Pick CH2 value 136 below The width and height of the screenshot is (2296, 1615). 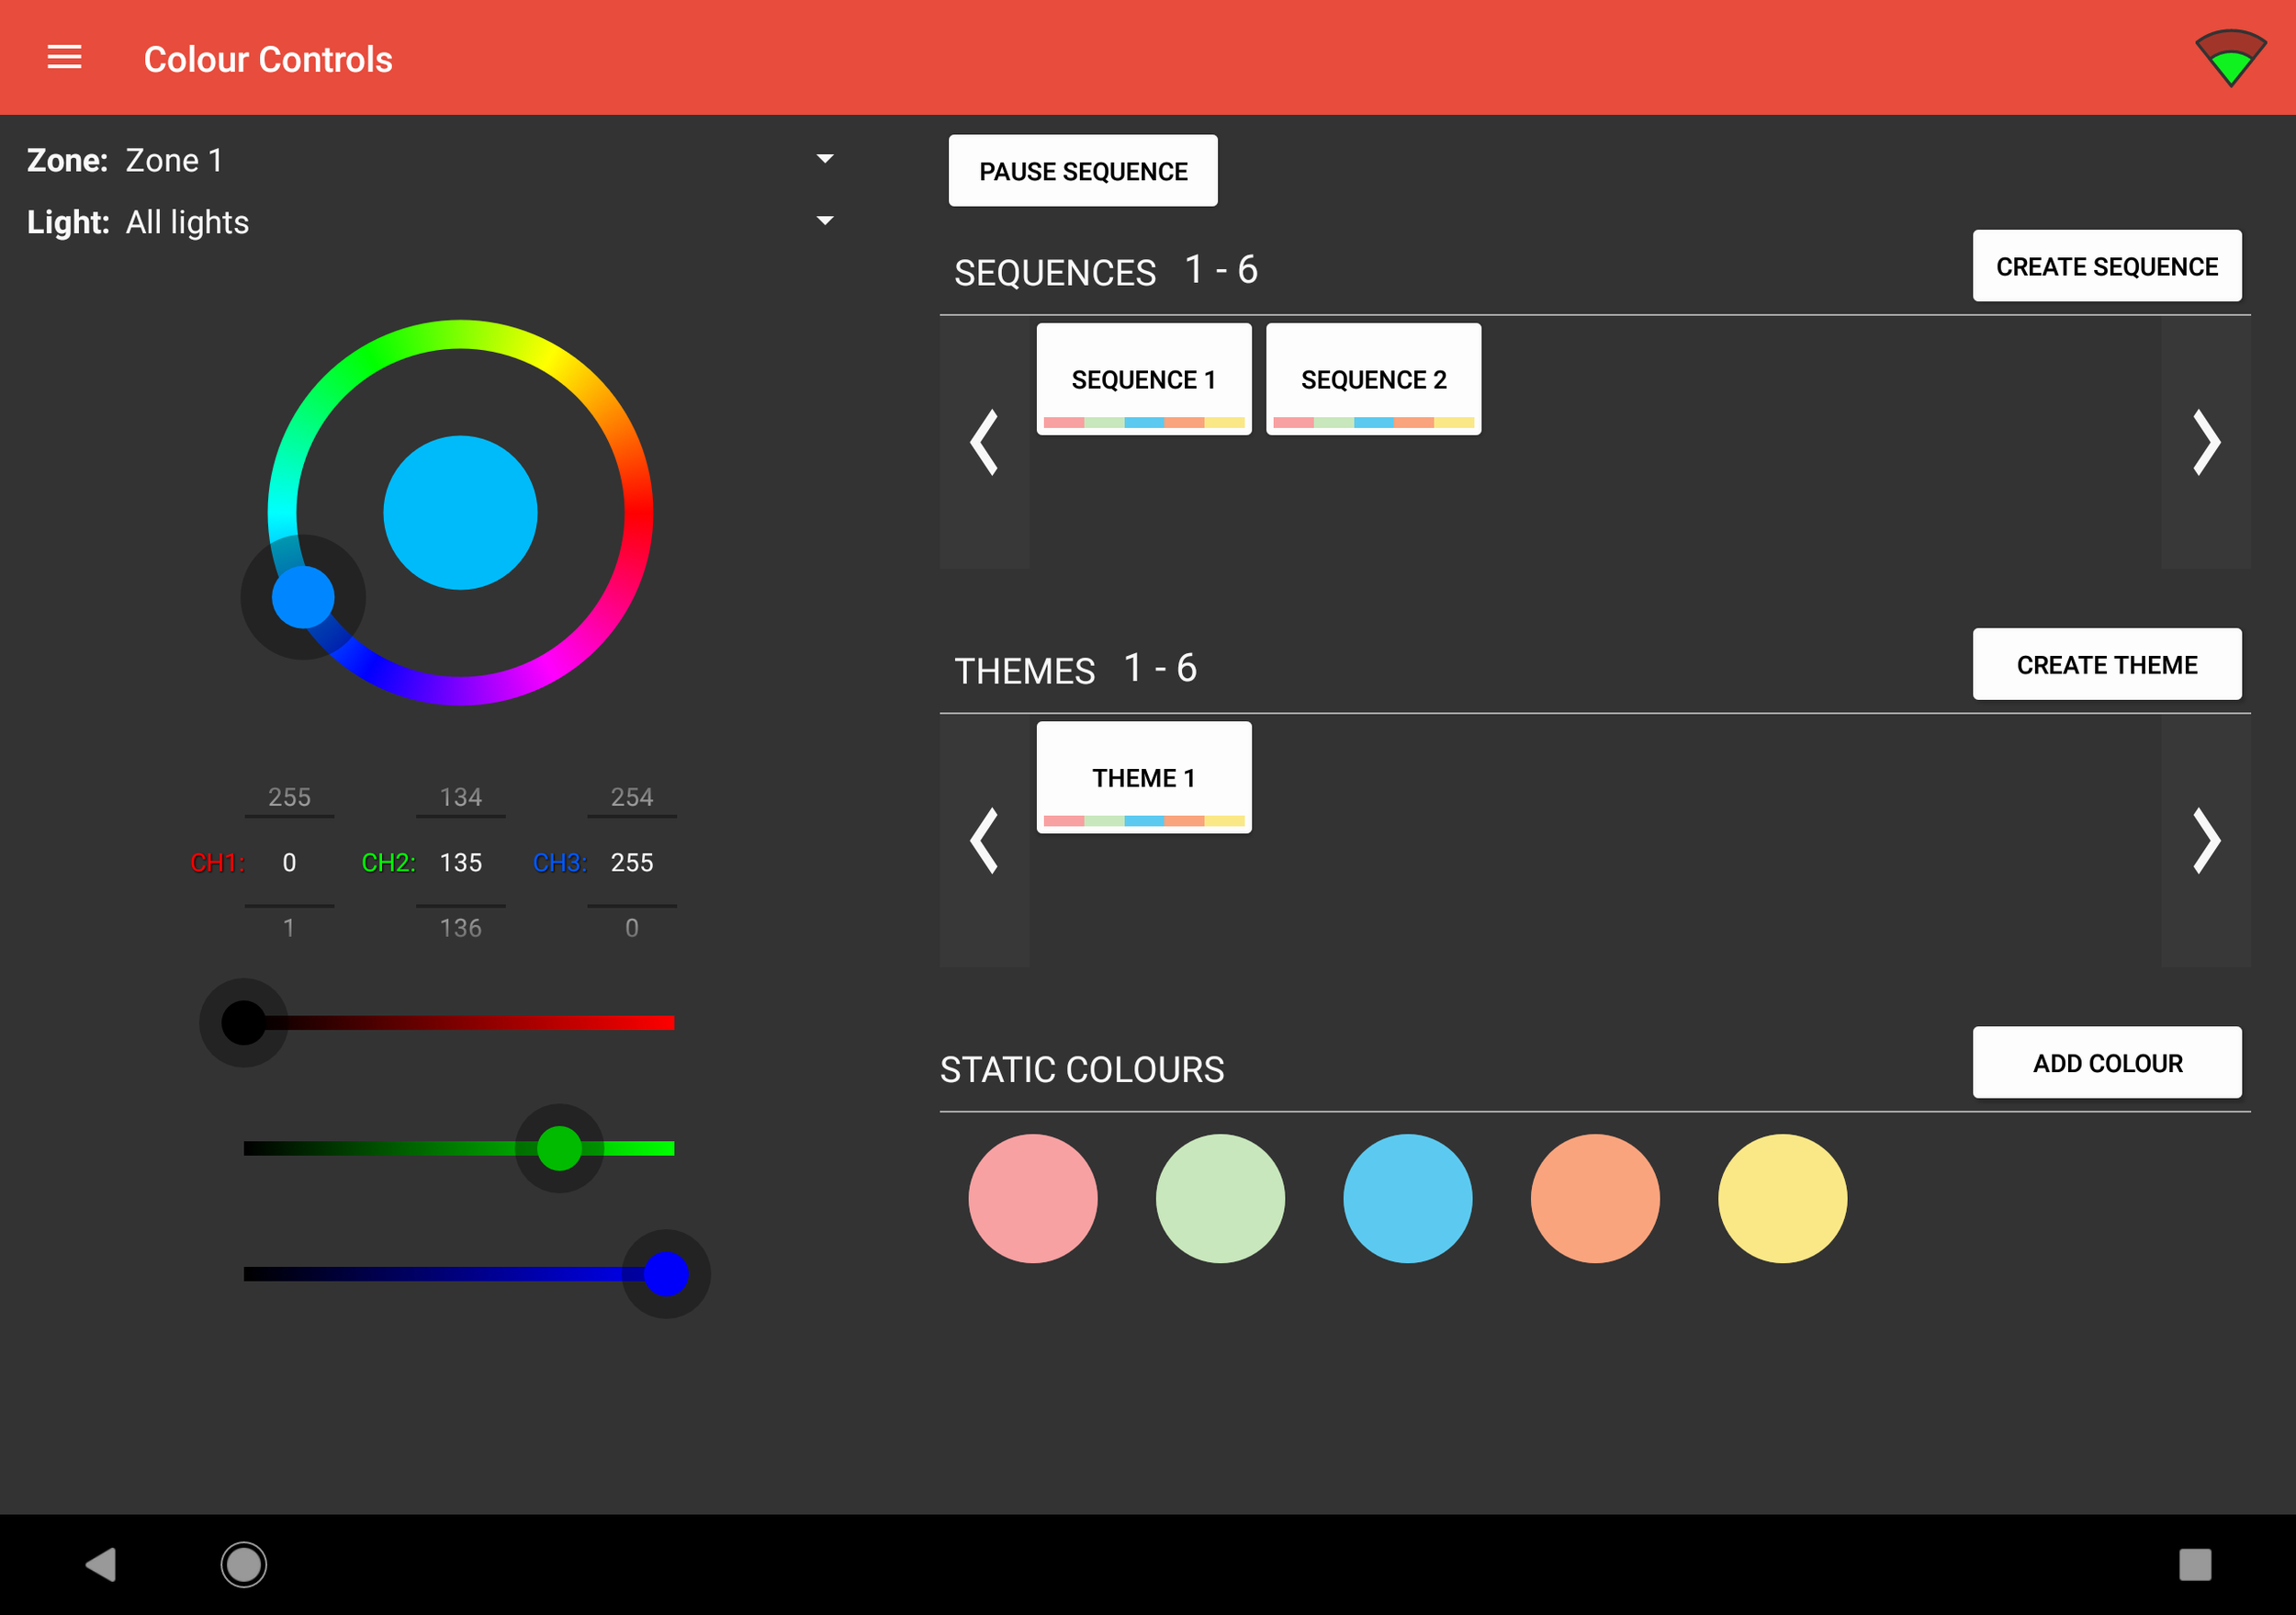[461, 928]
